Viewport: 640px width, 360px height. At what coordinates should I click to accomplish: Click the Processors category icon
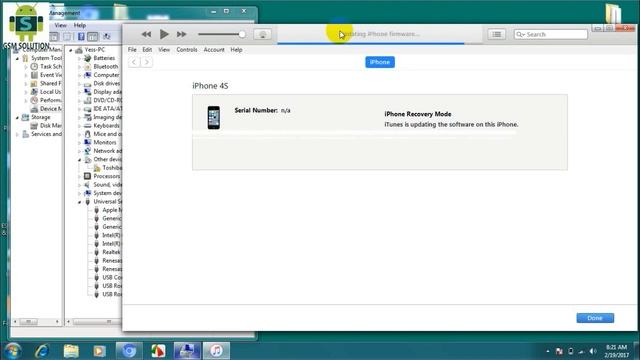click(87, 176)
